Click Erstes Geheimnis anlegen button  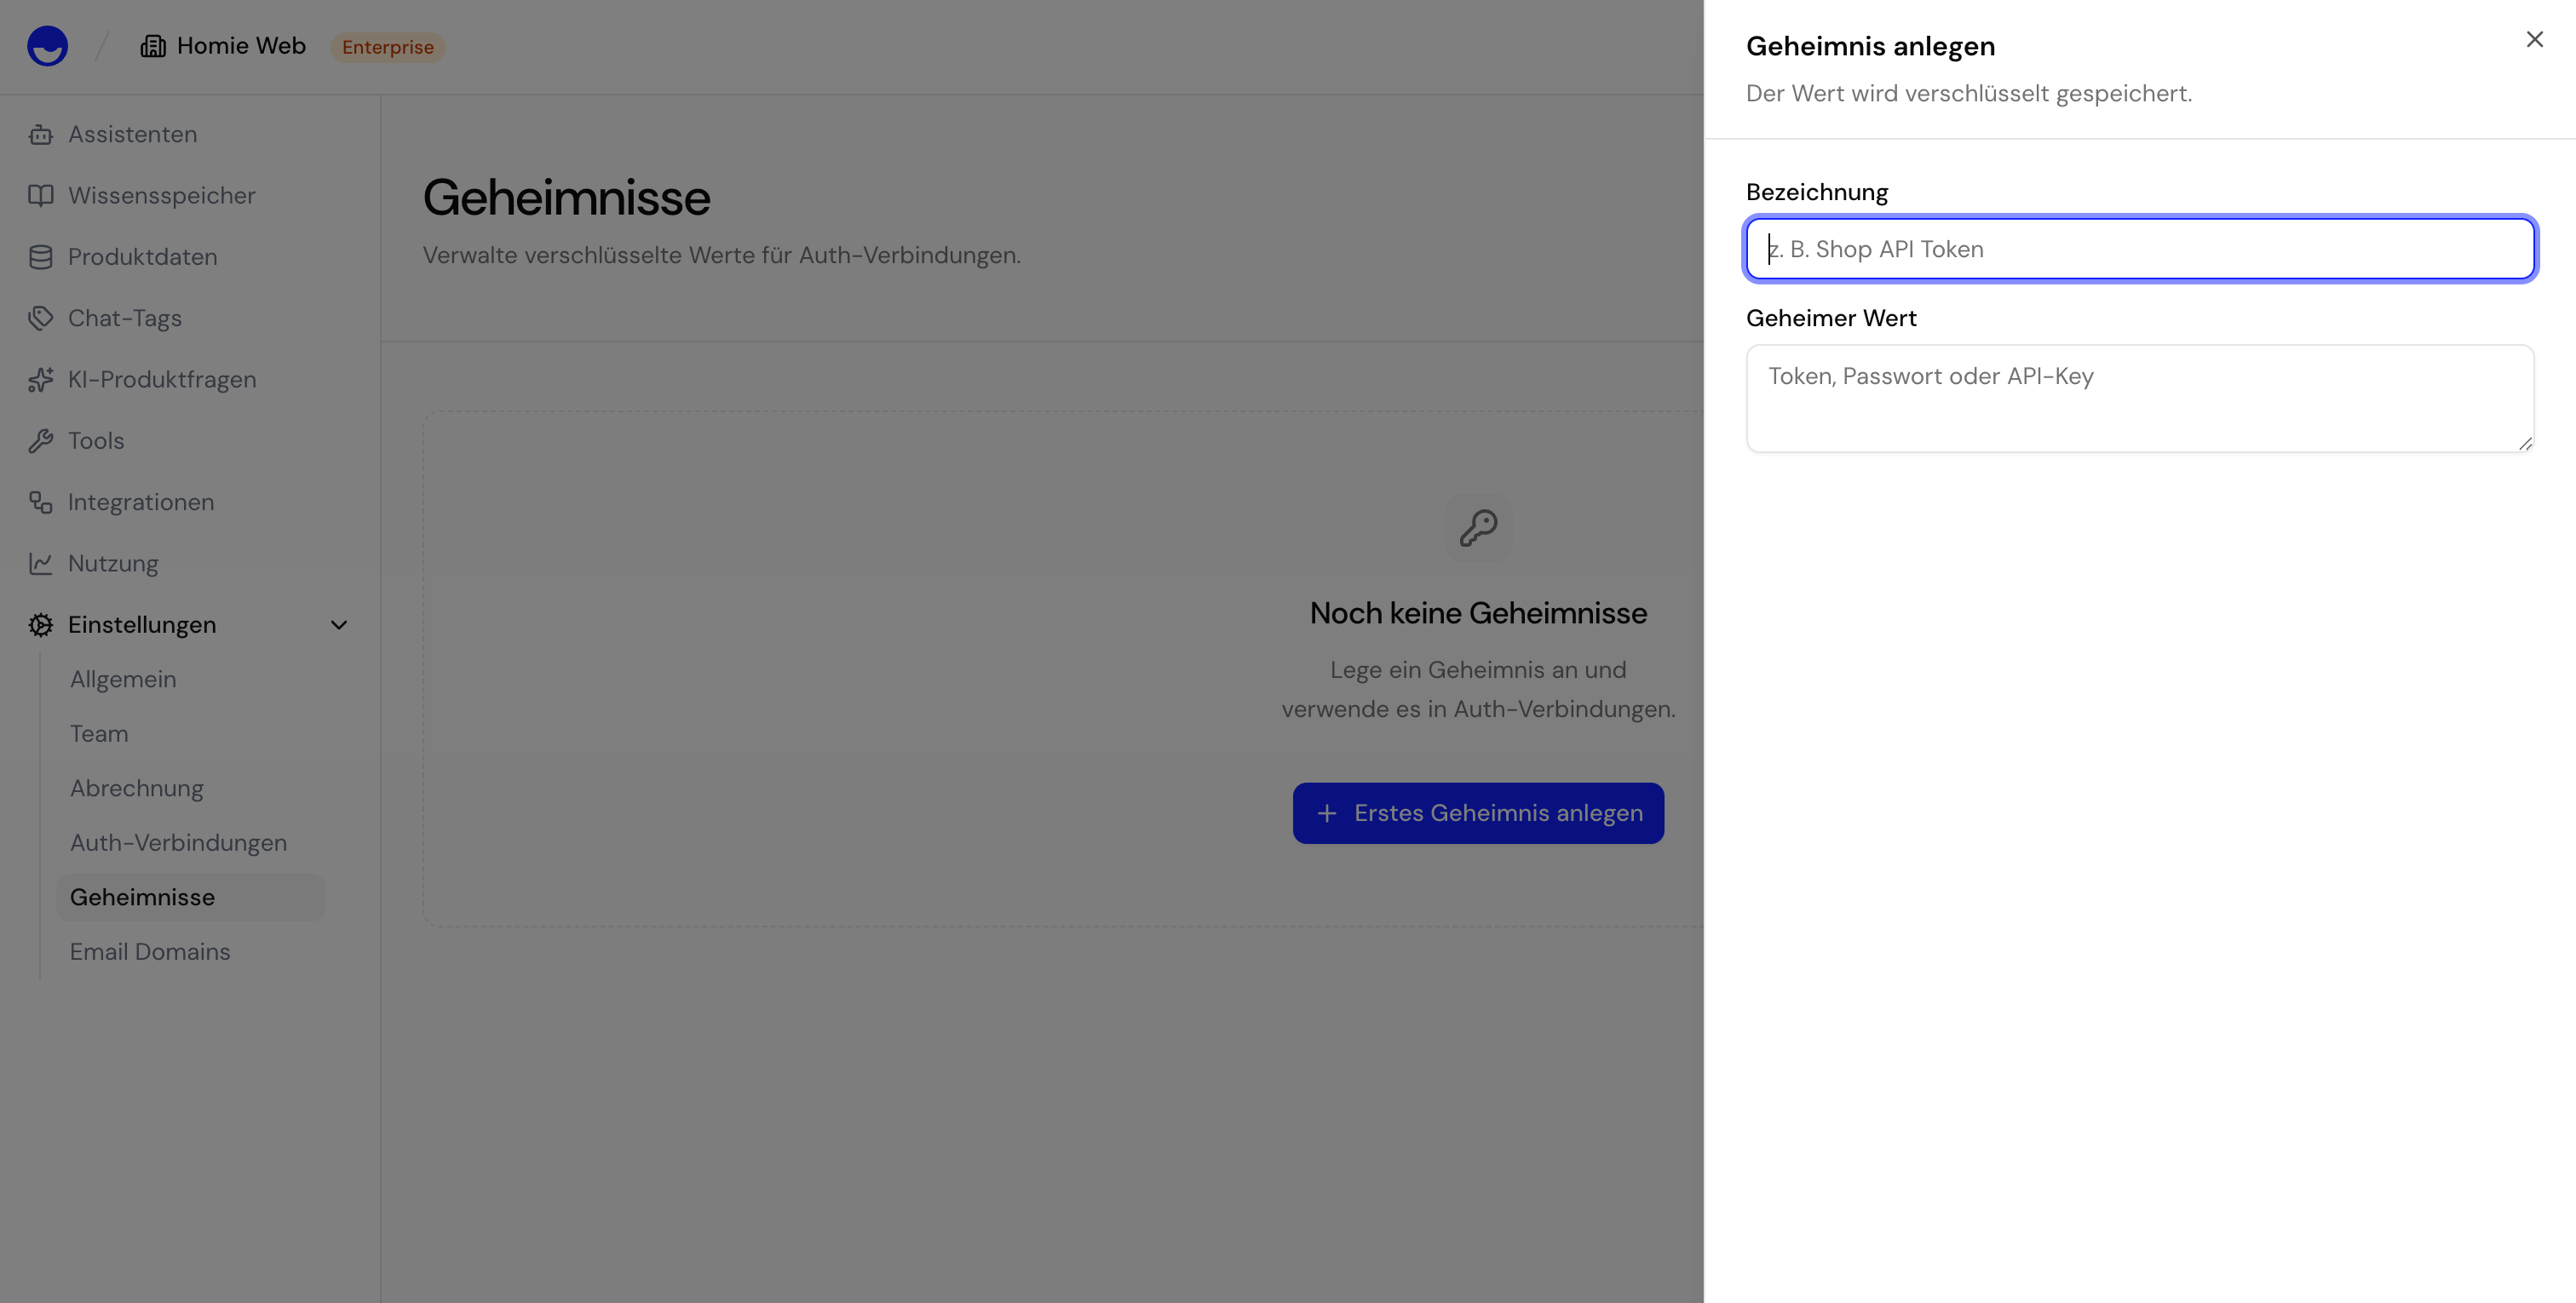click(x=1478, y=813)
